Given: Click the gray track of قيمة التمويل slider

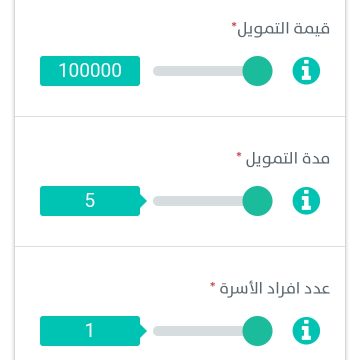Looking at the screenshot, I should tap(198, 71).
